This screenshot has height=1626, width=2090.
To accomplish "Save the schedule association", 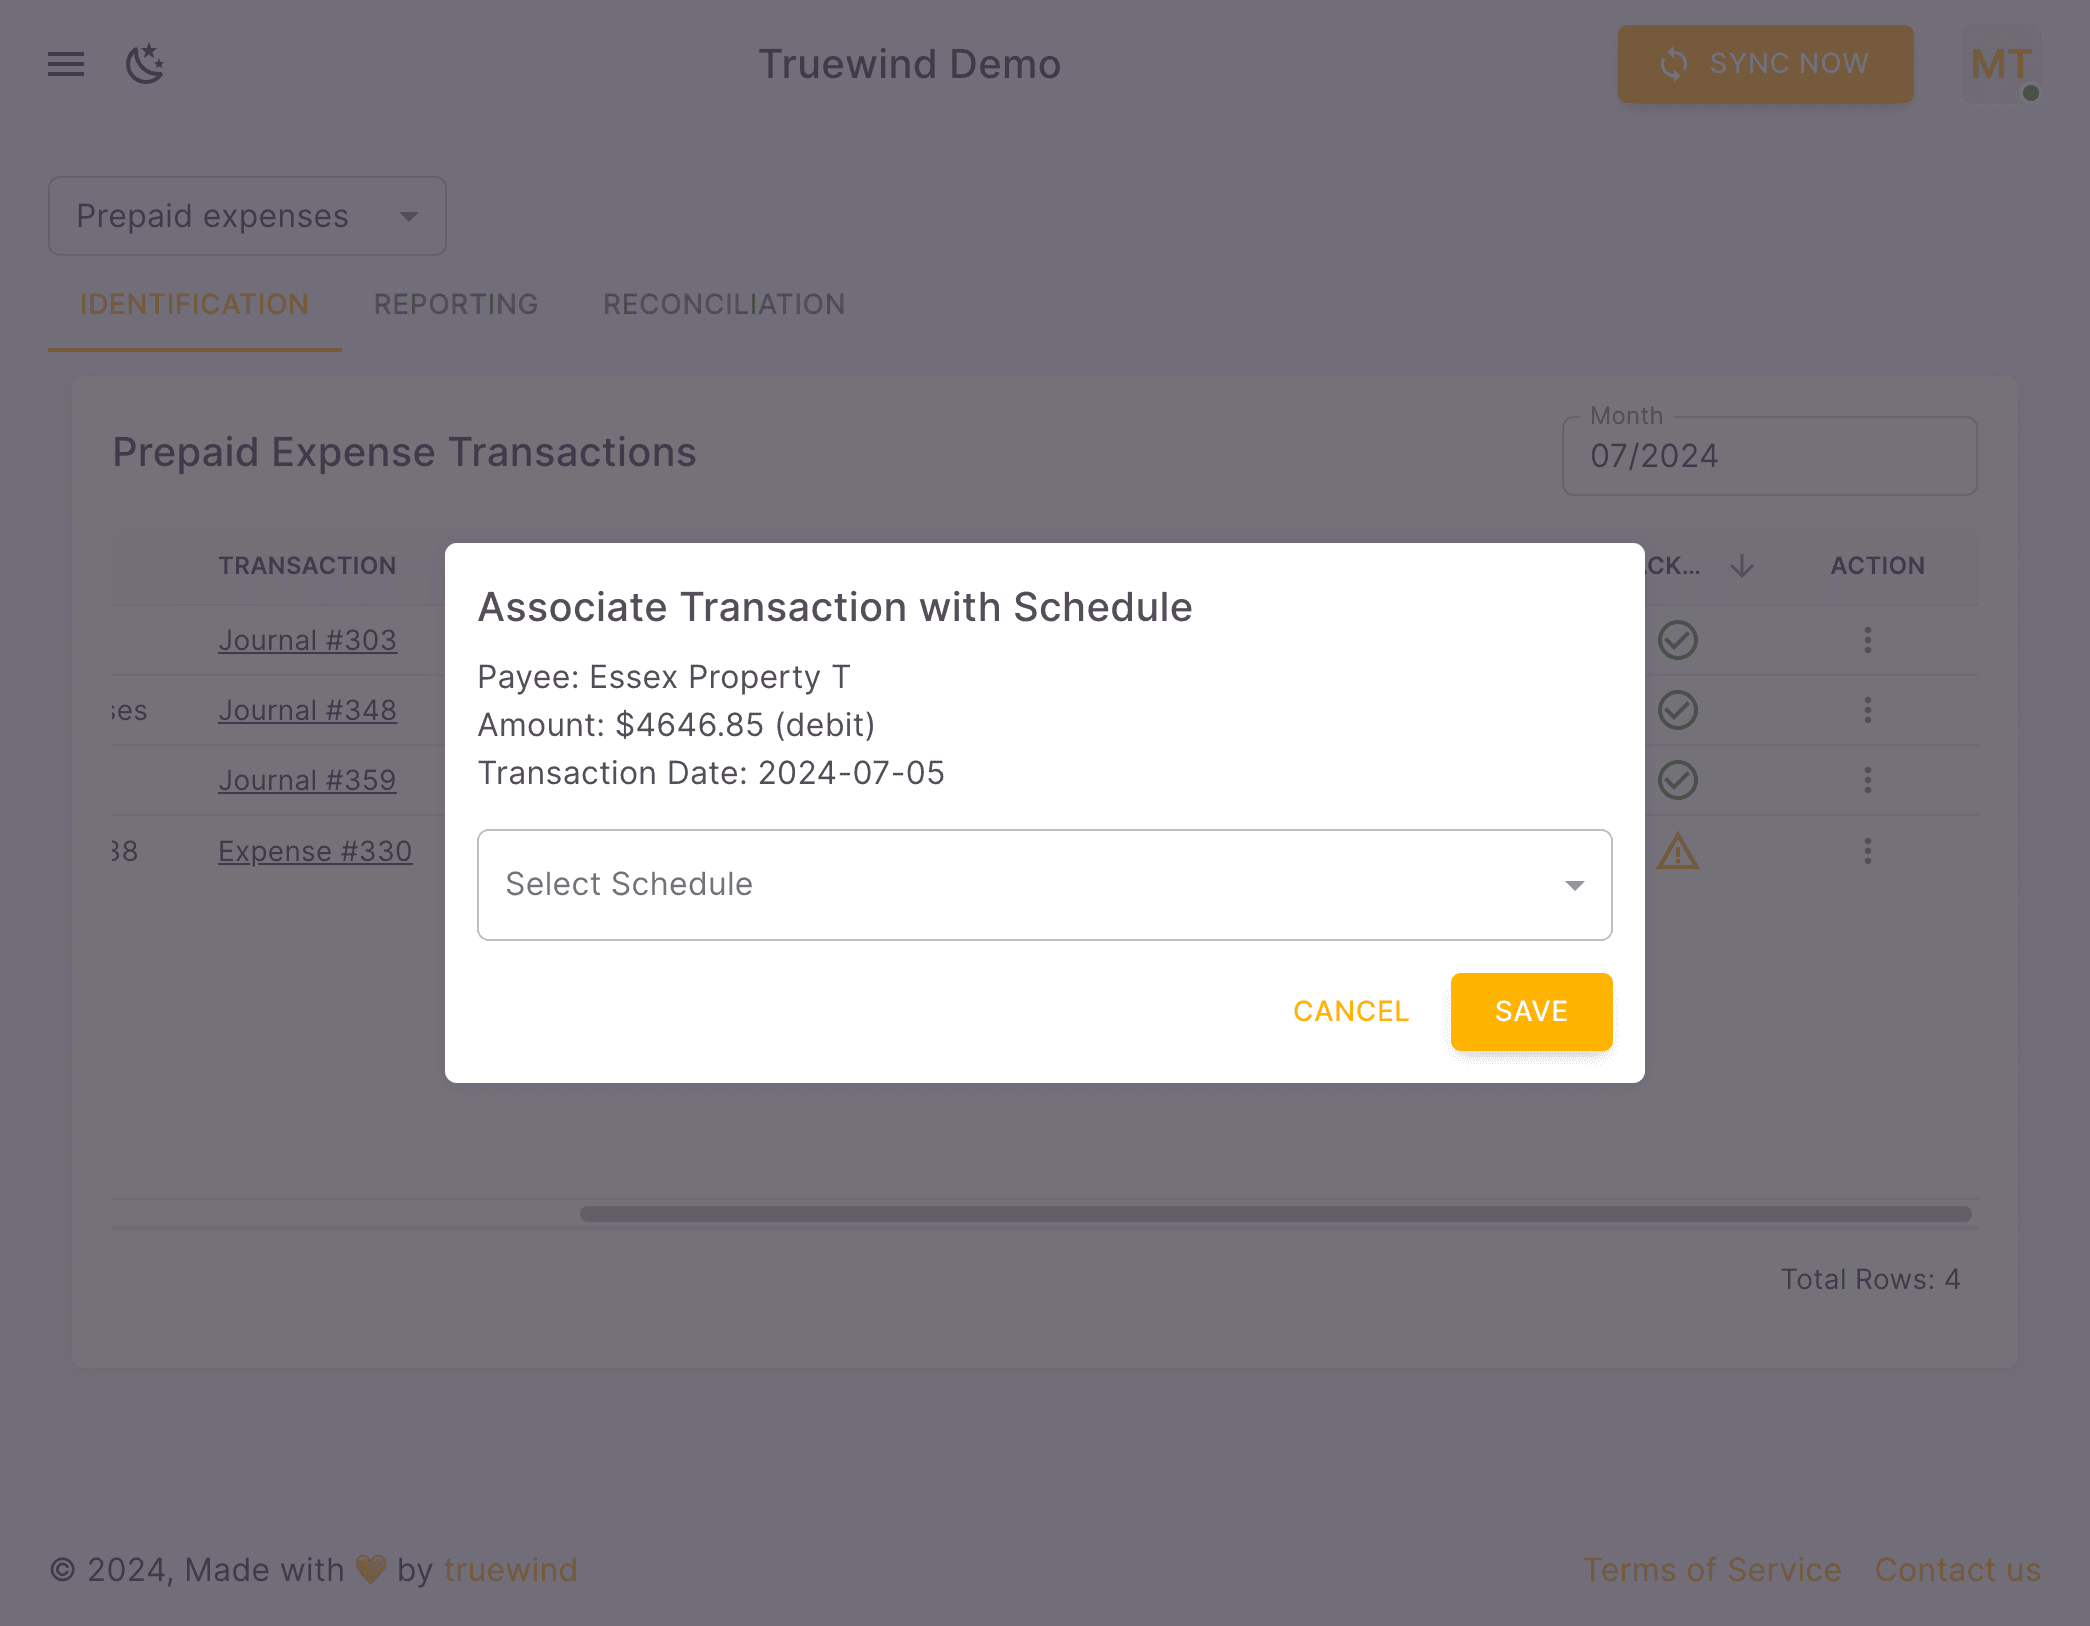I will [1531, 1011].
